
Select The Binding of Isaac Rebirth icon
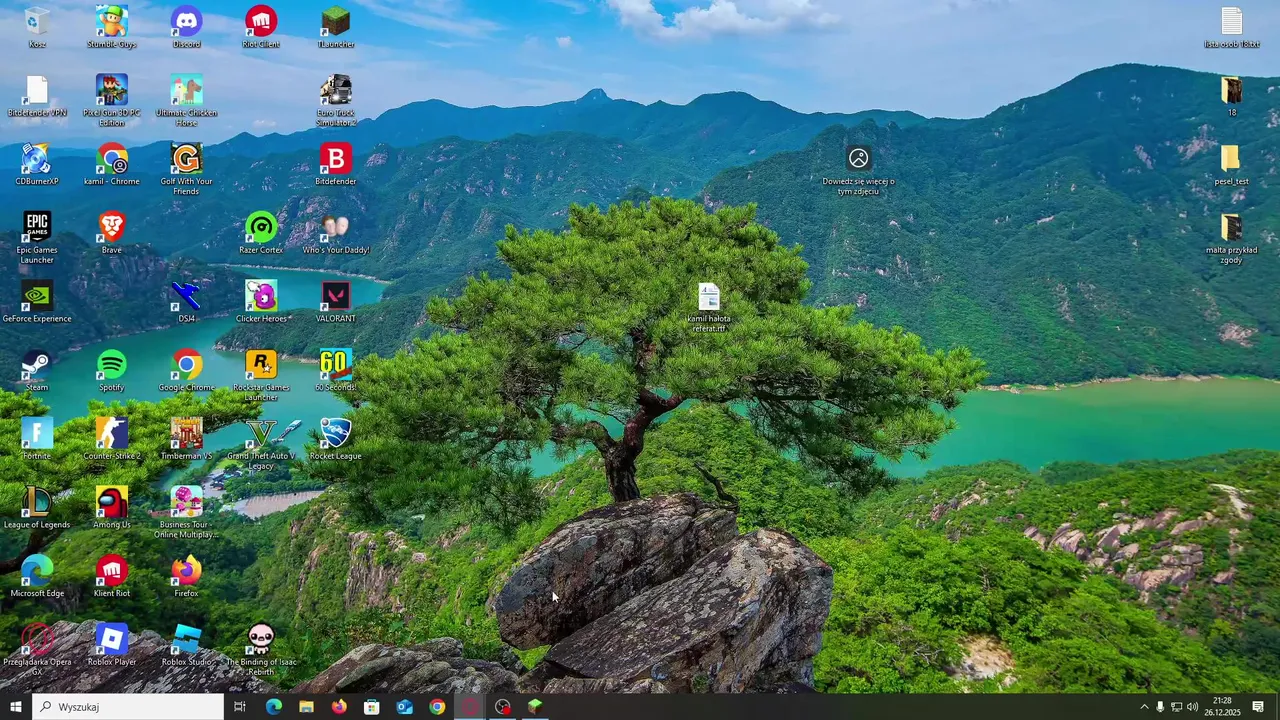tap(261, 649)
